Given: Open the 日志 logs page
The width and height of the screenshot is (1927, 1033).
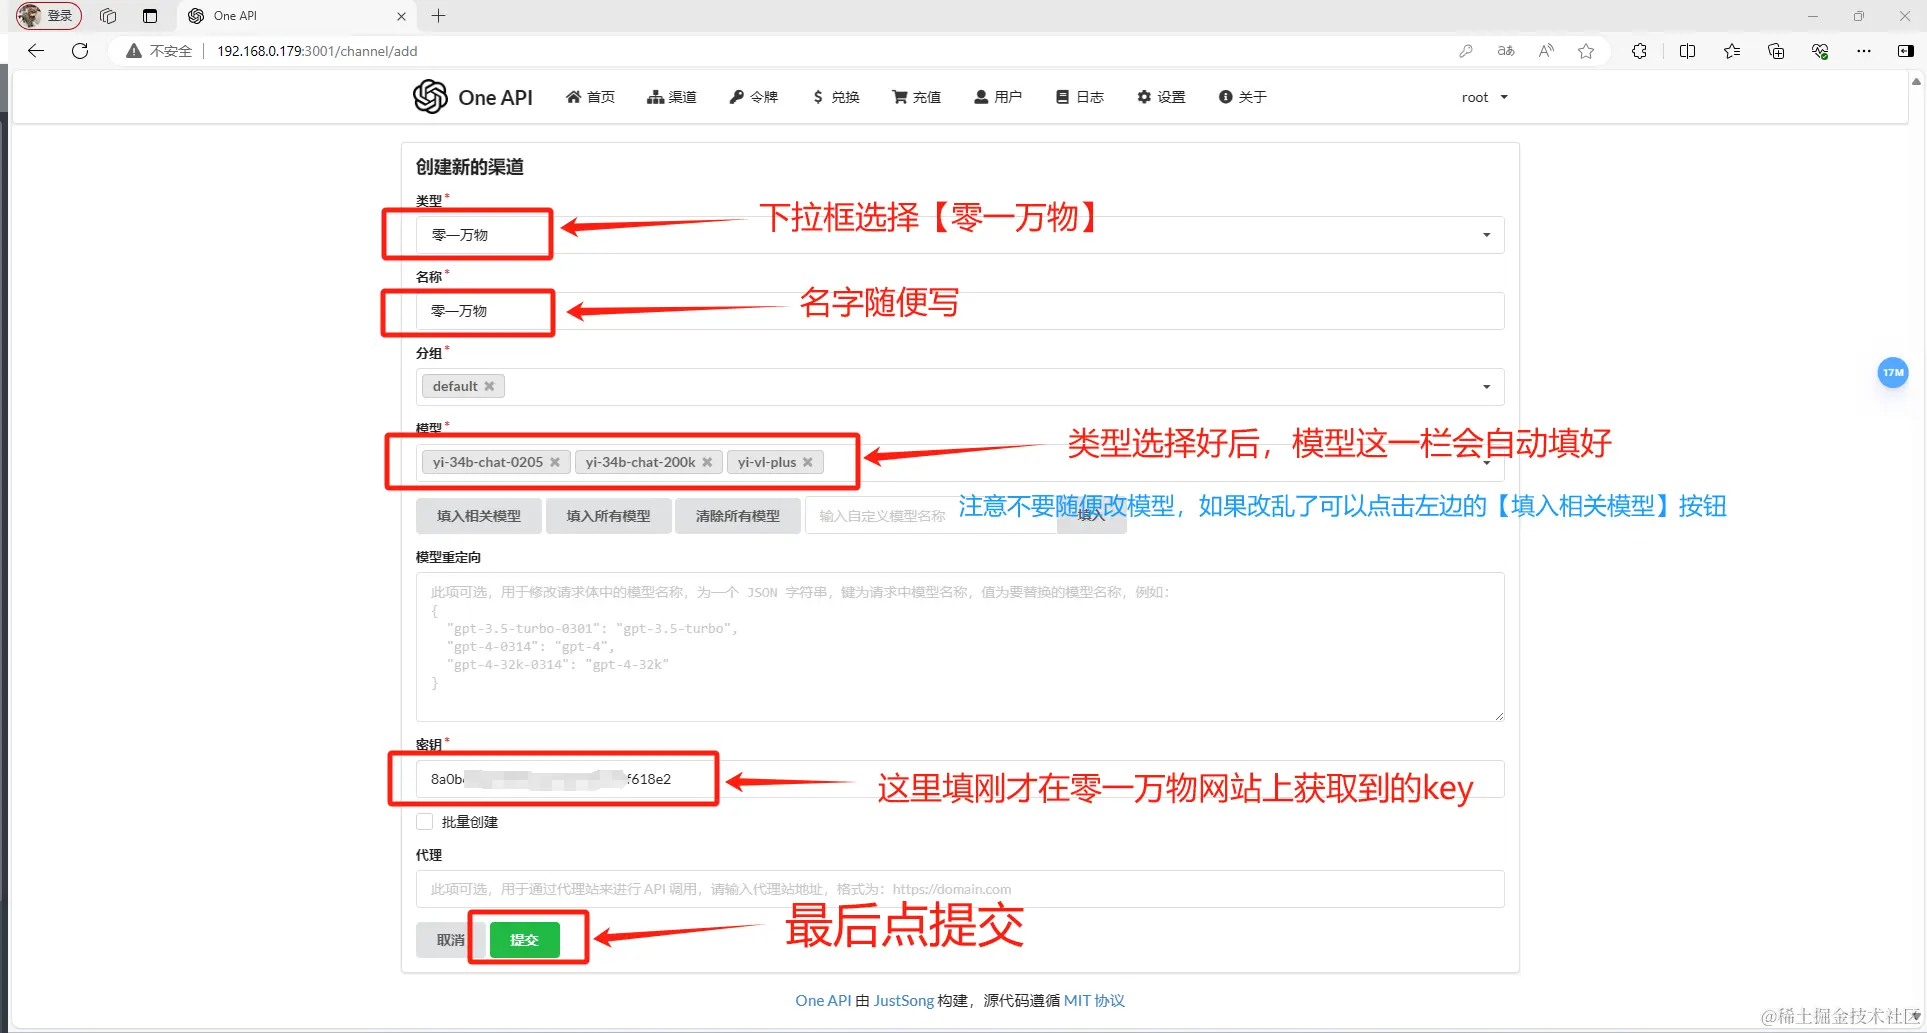Looking at the screenshot, I should 1080,97.
